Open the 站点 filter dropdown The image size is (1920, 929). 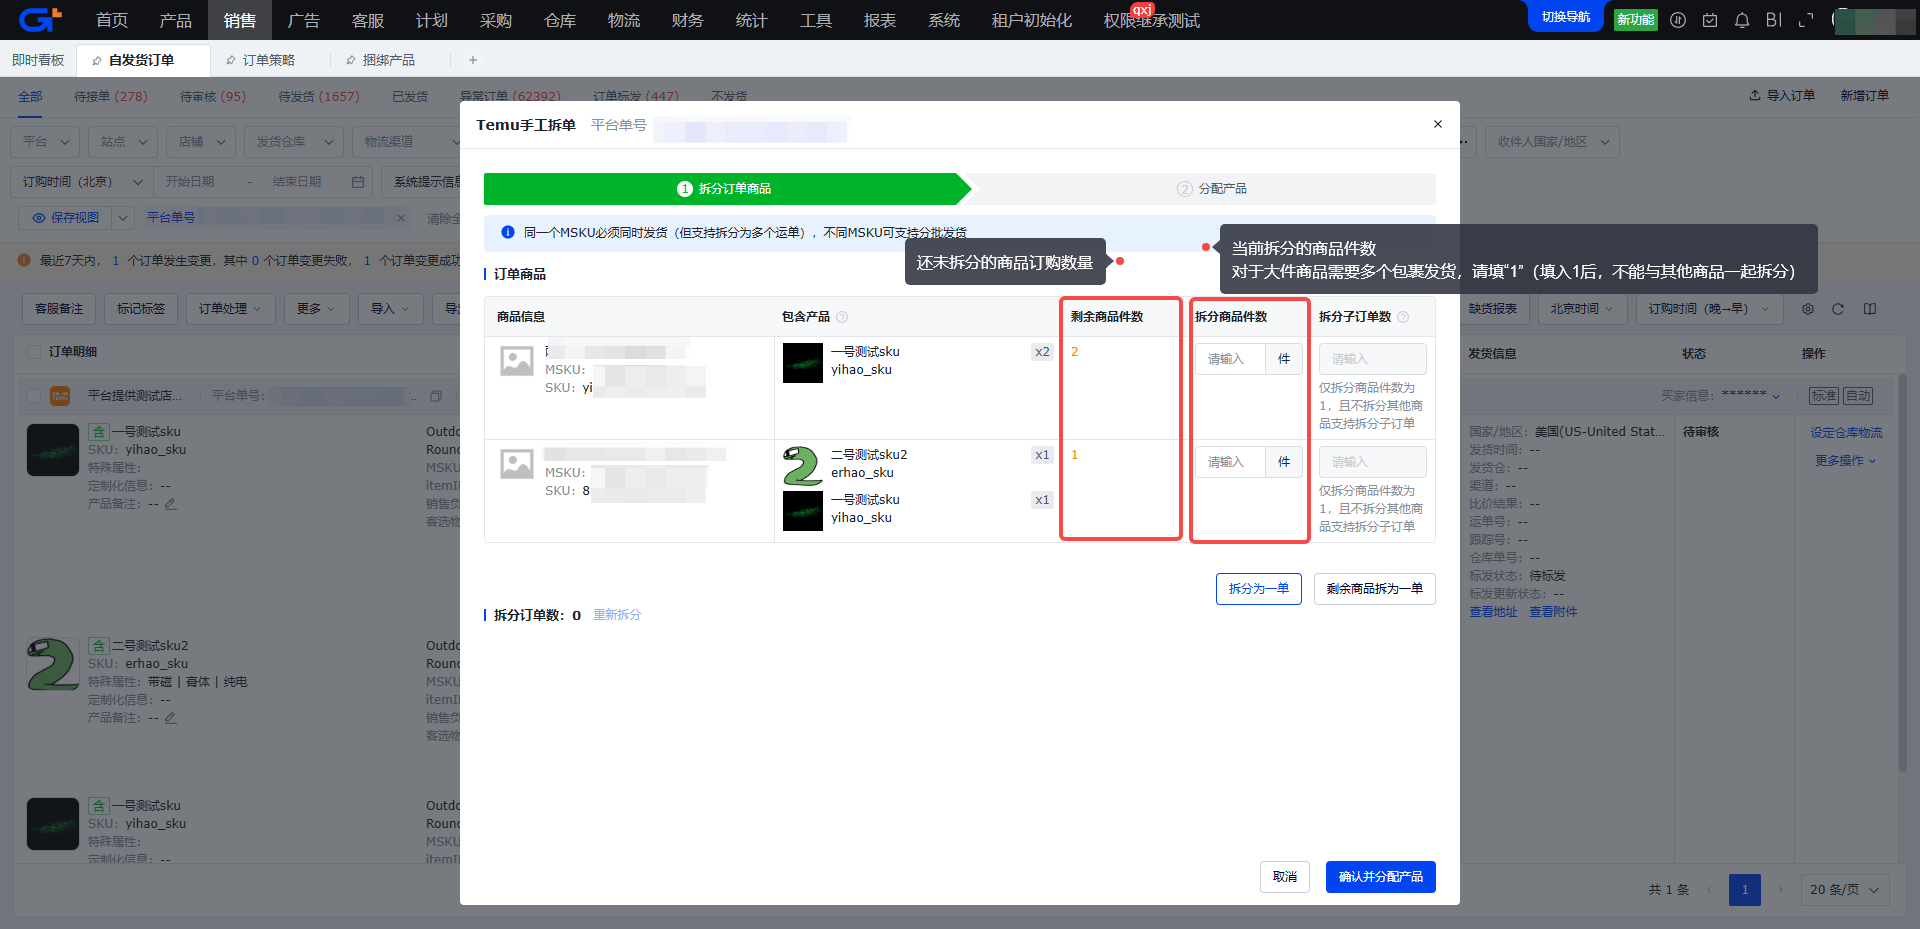123,142
